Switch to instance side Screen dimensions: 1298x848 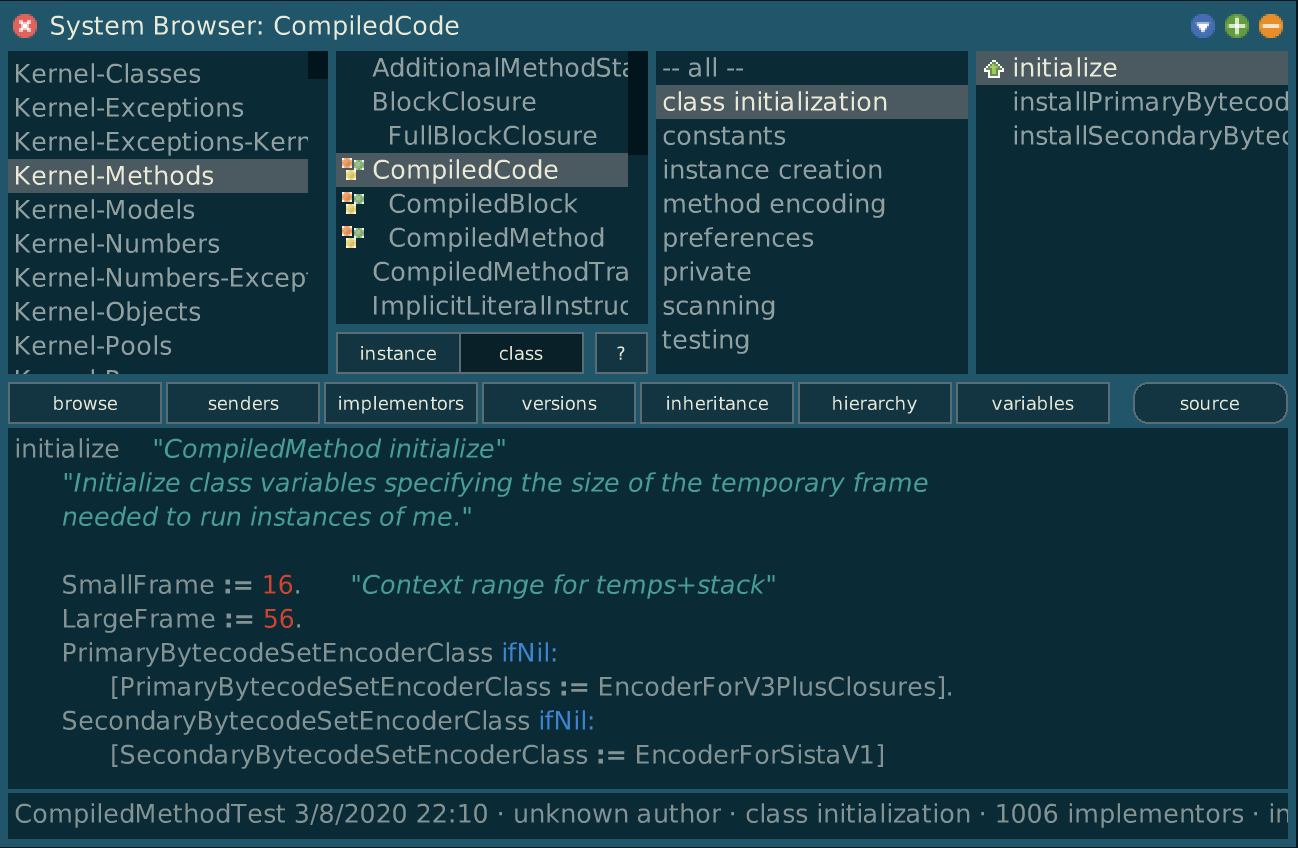coord(398,353)
